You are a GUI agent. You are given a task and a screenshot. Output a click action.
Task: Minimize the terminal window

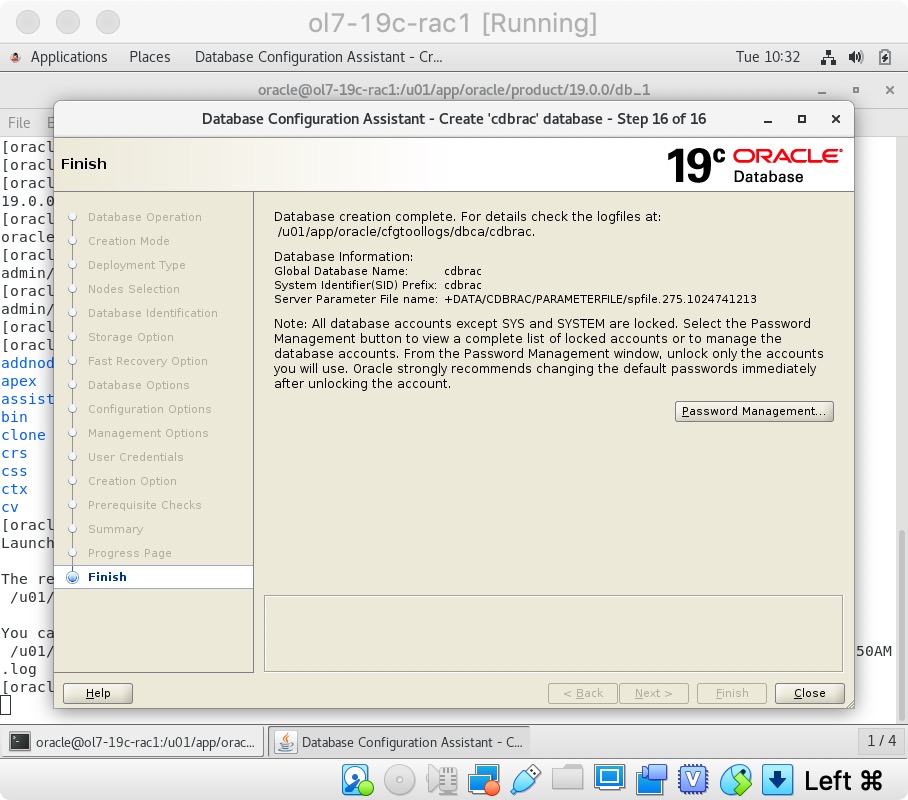coord(822,90)
